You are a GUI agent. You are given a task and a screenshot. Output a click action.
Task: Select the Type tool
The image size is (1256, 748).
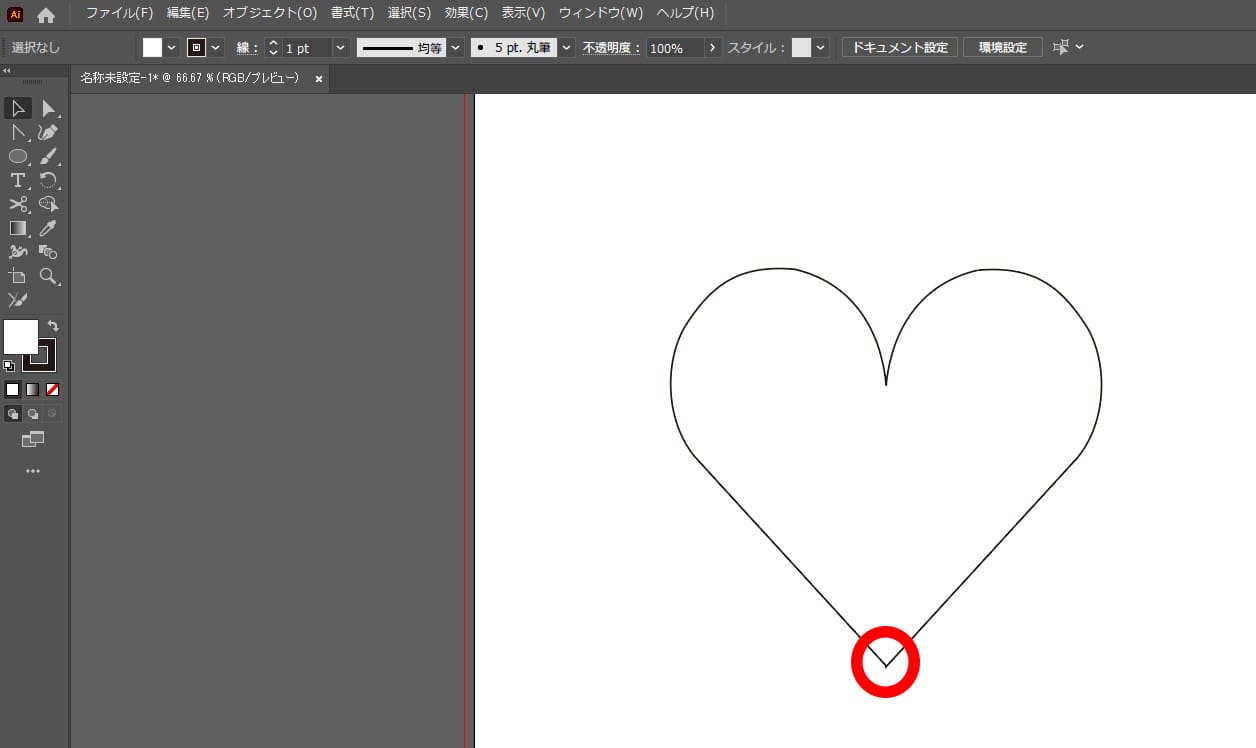point(17,180)
